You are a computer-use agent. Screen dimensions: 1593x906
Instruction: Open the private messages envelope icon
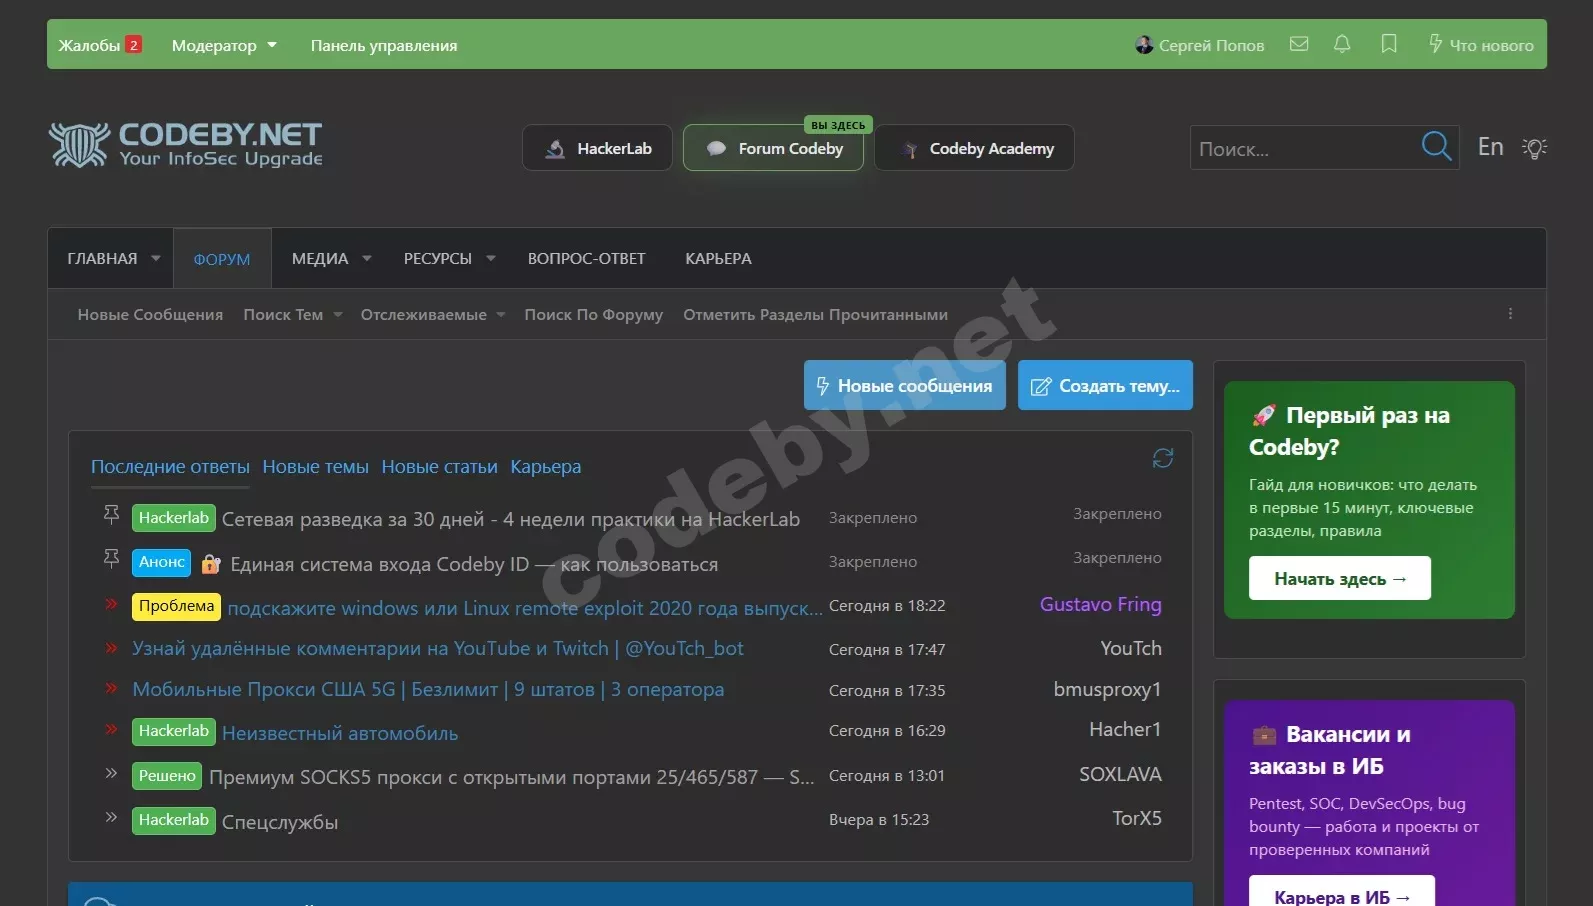coord(1299,44)
